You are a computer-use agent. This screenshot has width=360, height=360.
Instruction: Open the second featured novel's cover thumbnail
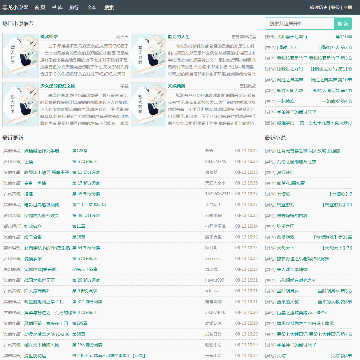coord(148,55)
